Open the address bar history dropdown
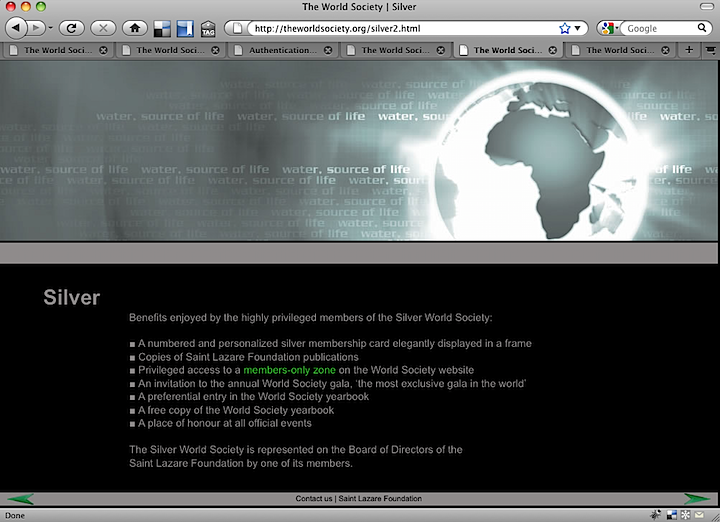The image size is (720, 522). tap(578, 28)
